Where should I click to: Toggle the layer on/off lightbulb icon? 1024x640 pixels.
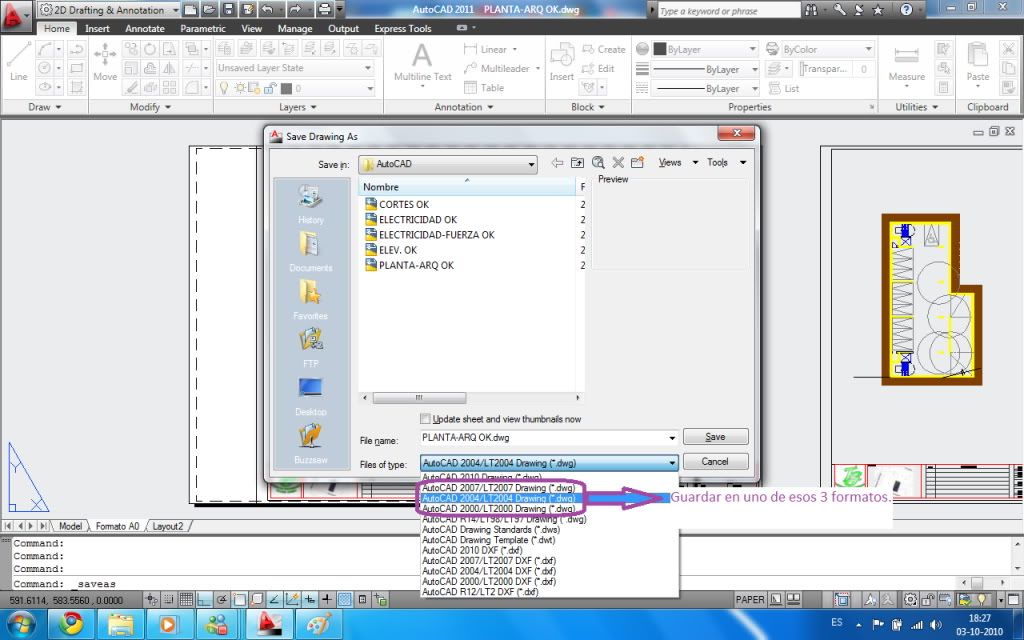point(224,88)
